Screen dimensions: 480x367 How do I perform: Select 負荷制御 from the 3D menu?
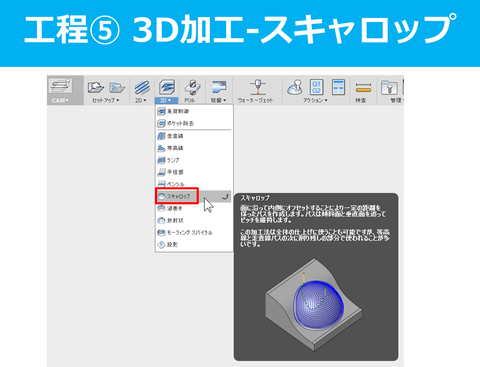(194, 111)
